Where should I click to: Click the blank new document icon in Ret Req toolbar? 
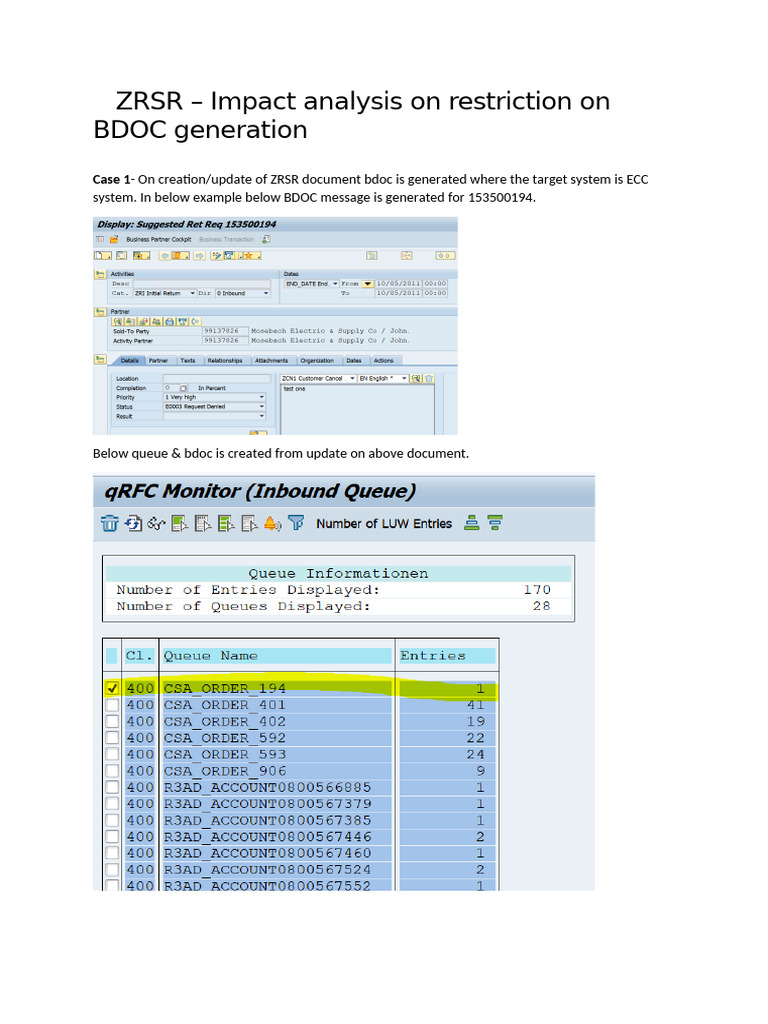pyautogui.click(x=102, y=255)
